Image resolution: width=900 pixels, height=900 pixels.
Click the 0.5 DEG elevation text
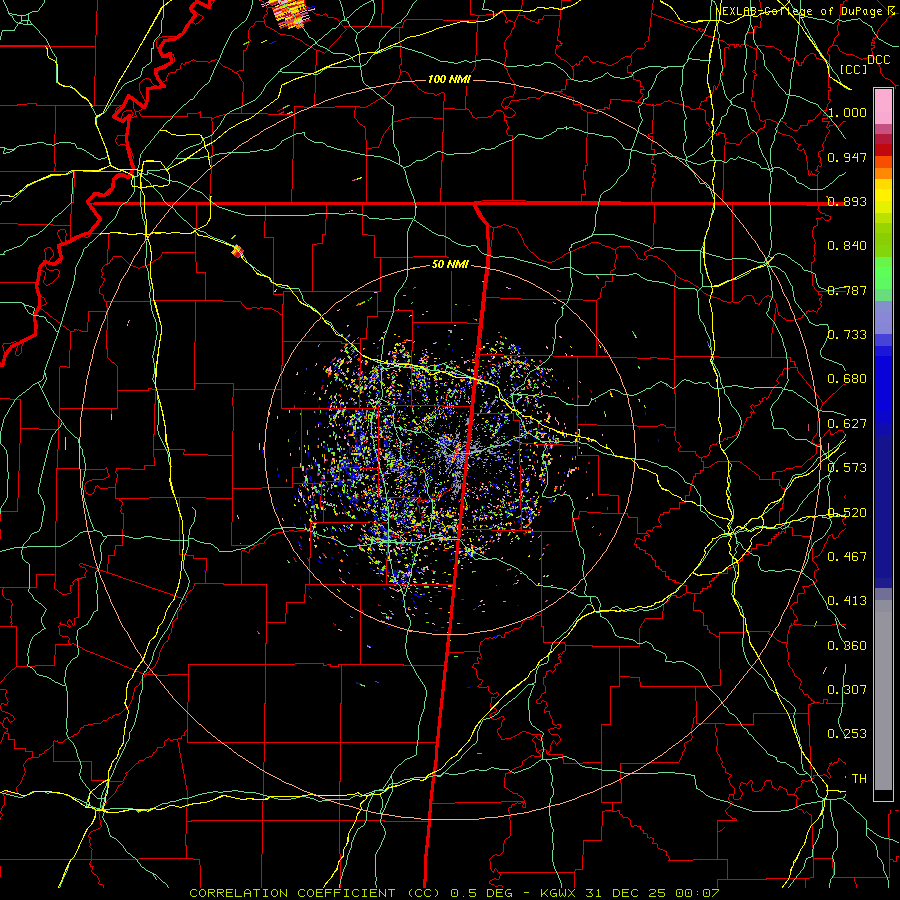[481, 893]
